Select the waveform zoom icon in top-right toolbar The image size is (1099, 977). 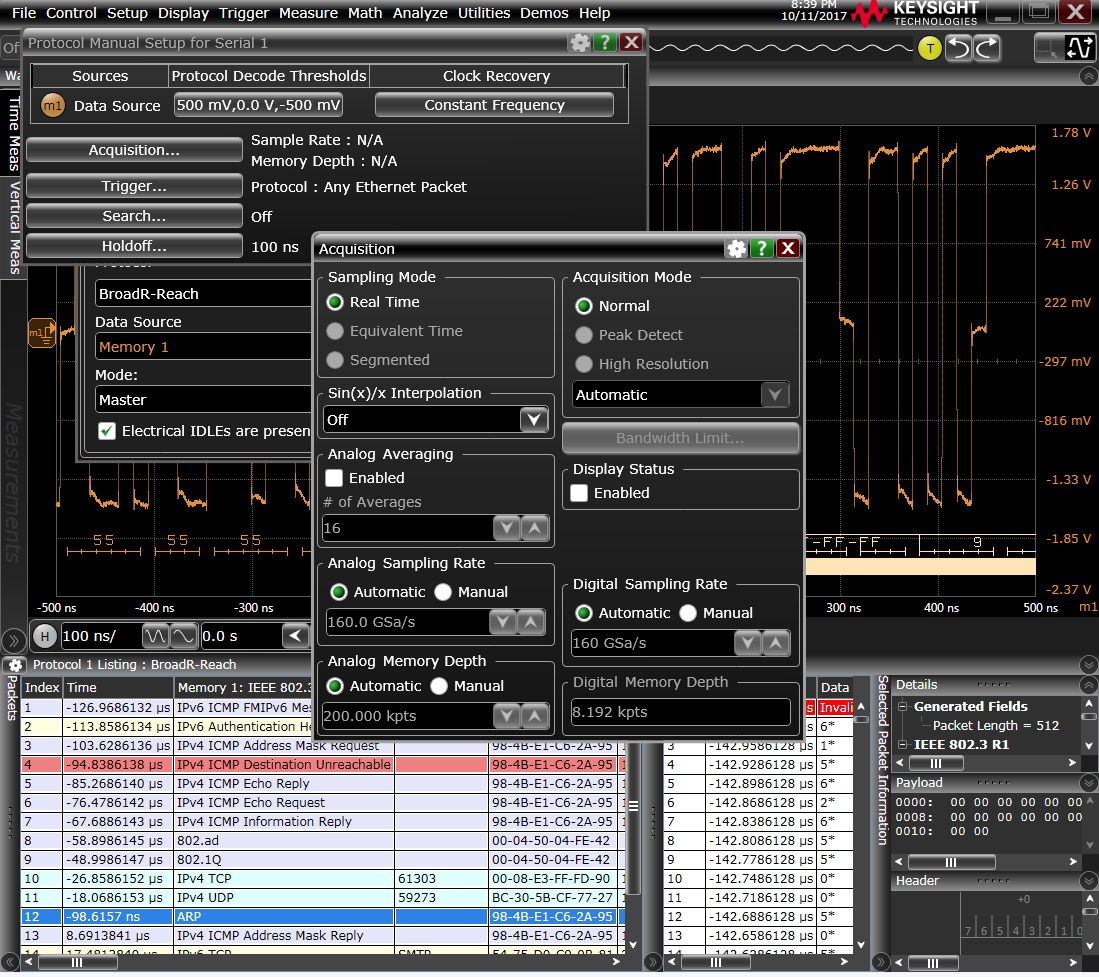coord(1081,46)
